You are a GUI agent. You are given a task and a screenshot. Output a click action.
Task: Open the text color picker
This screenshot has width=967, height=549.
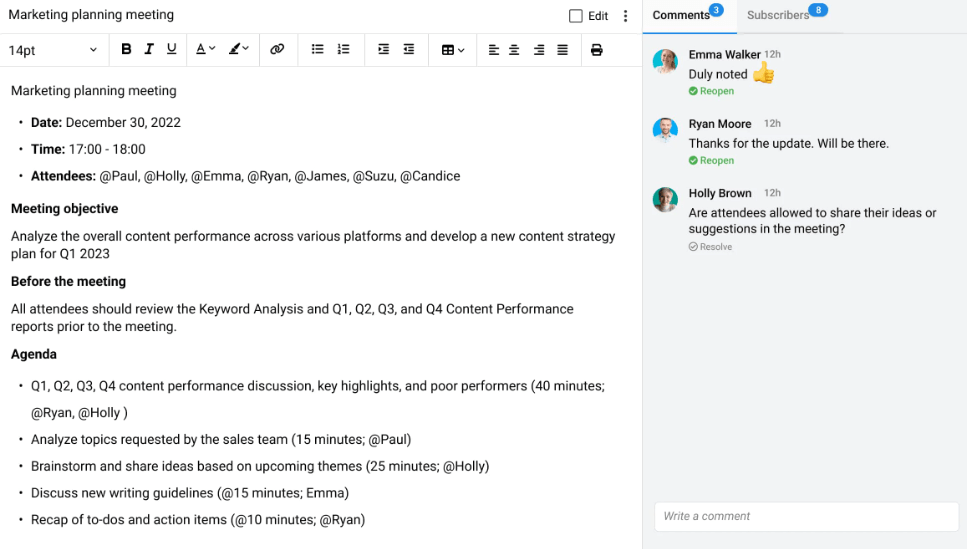click(205, 49)
